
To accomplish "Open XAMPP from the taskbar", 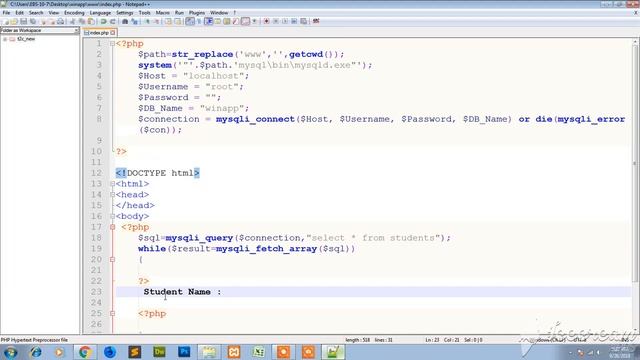I will [x=233, y=352].
